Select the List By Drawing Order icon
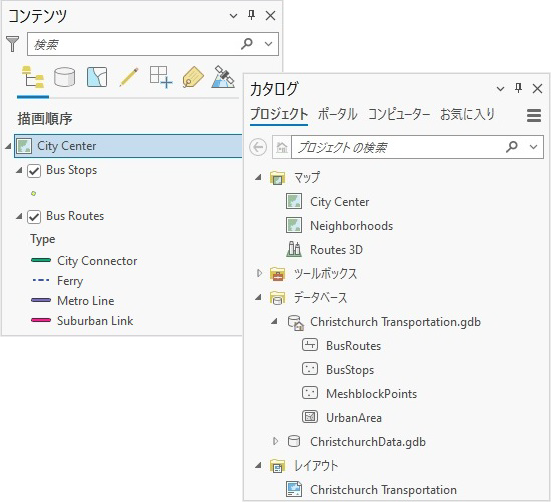 33,77
